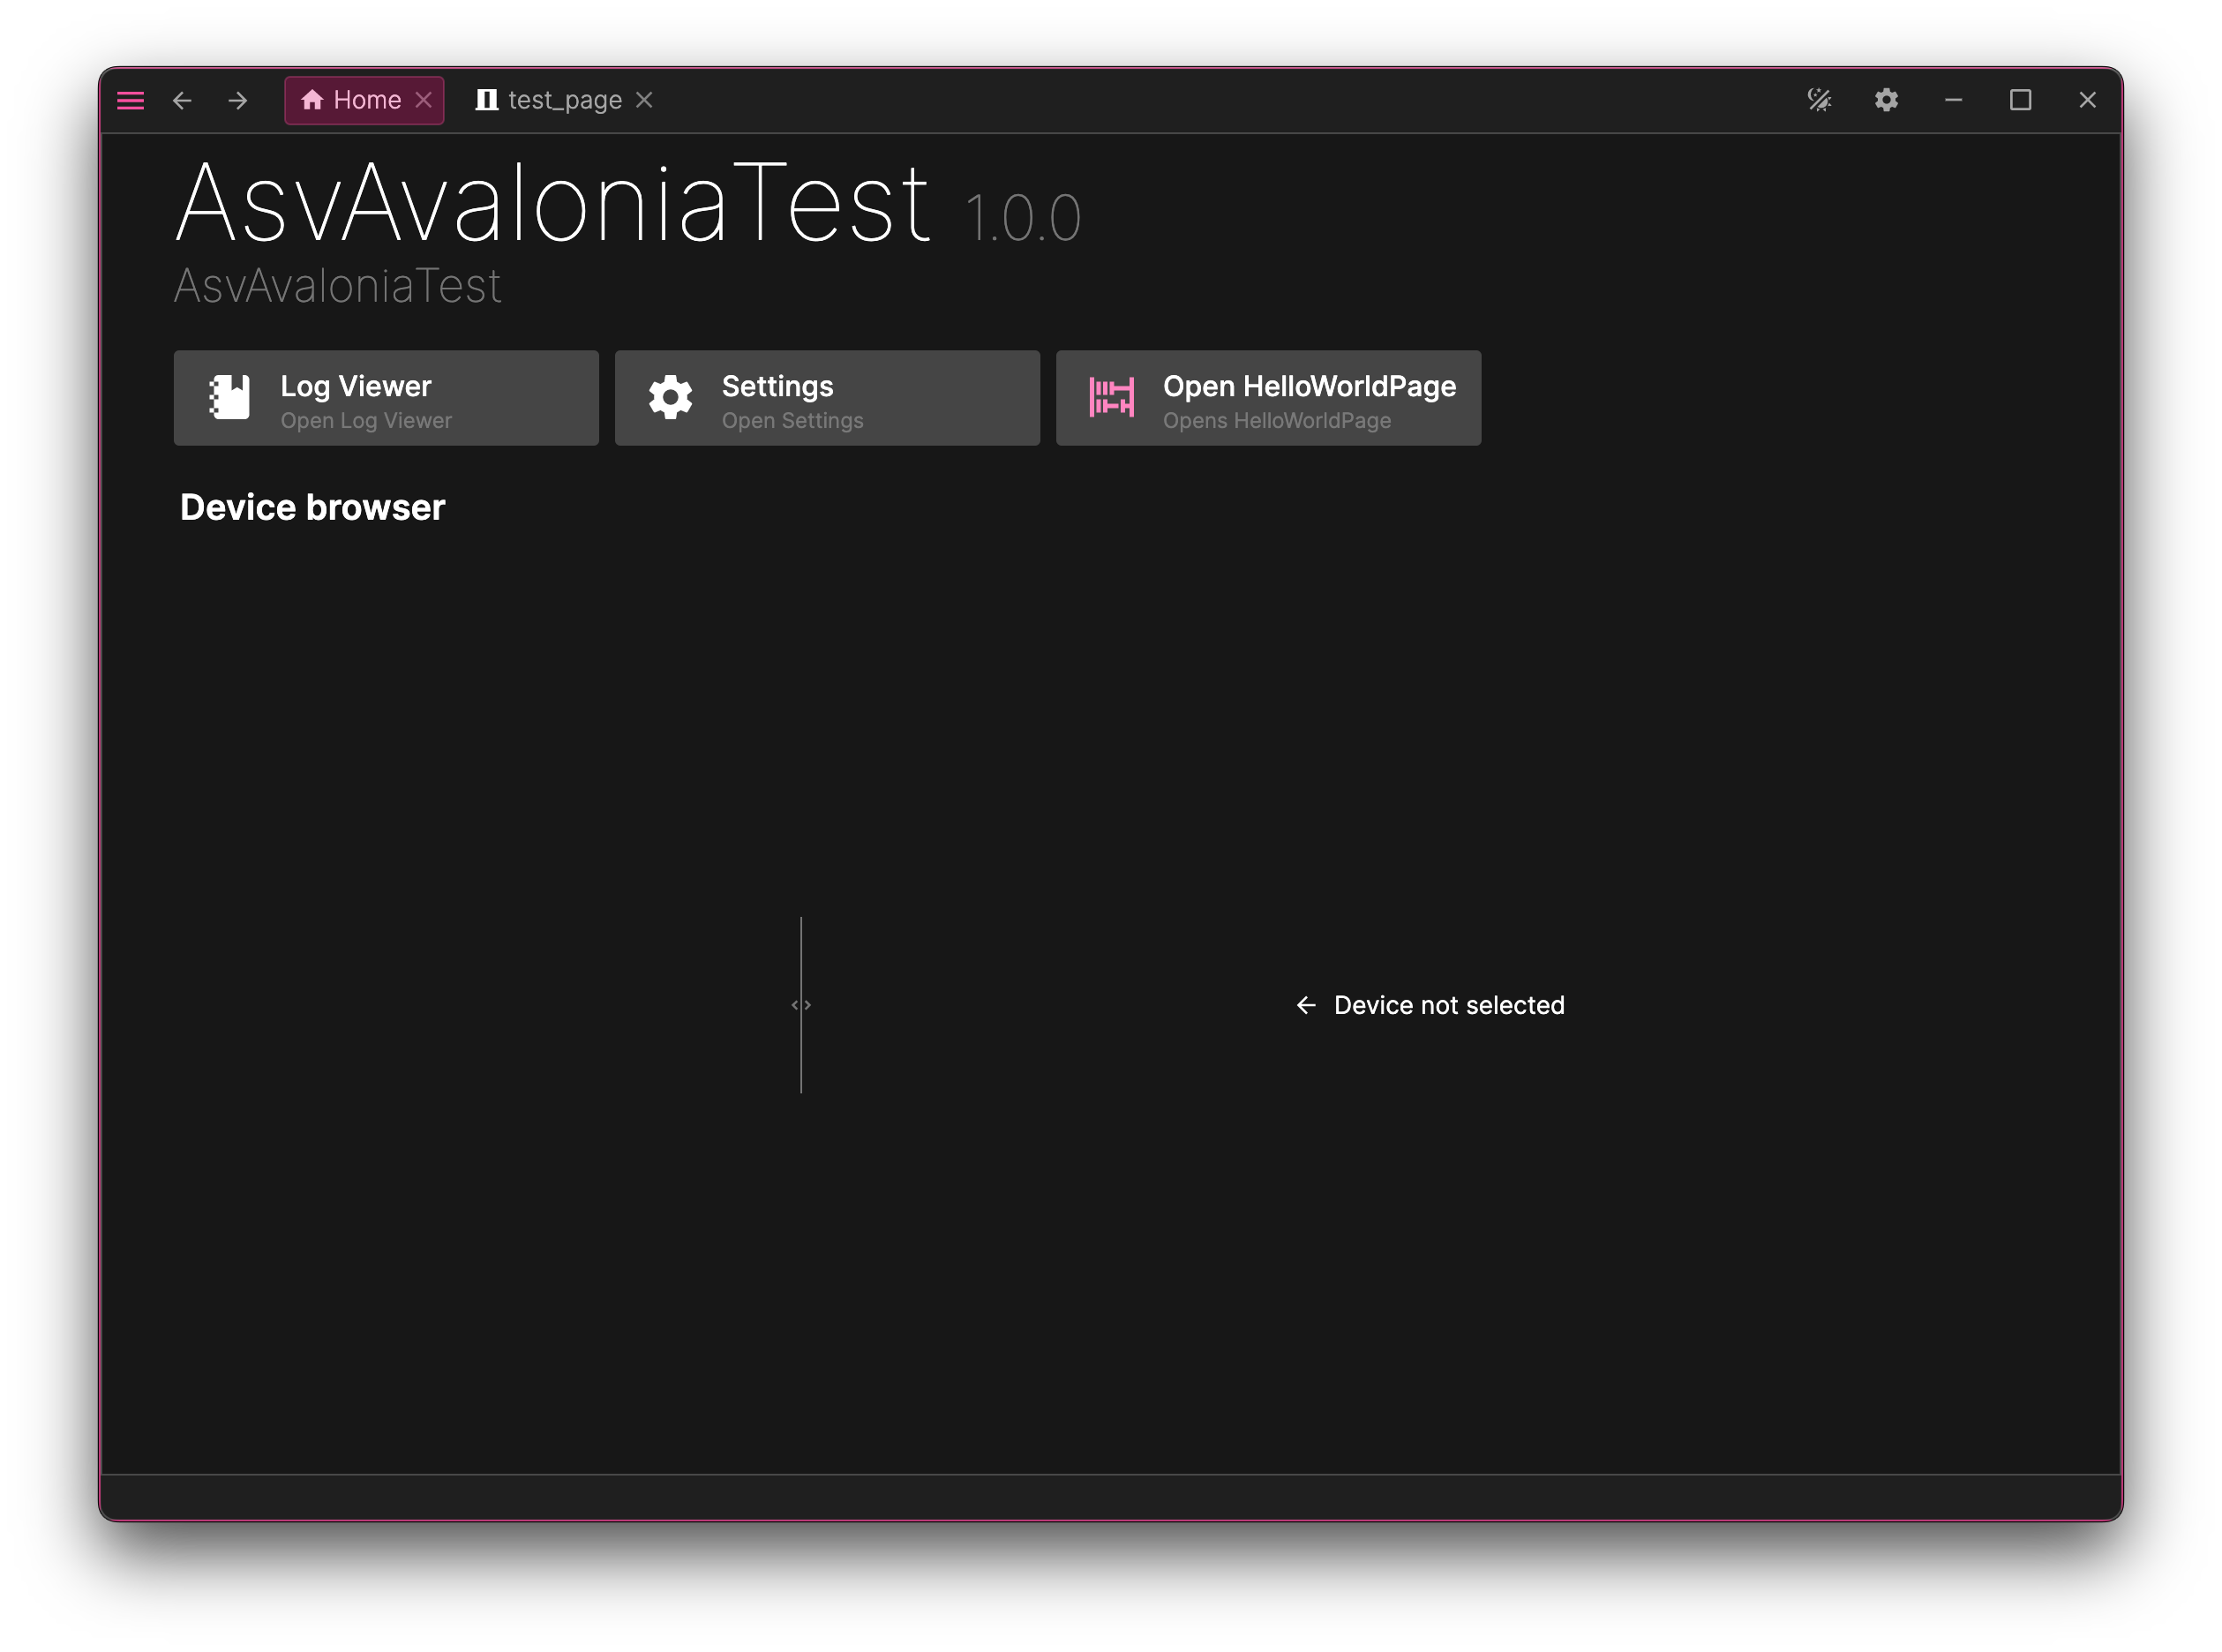Click the splitter handle in Device browser
Image resolution: width=2222 pixels, height=1652 pixels.
tap(801, 1005)
